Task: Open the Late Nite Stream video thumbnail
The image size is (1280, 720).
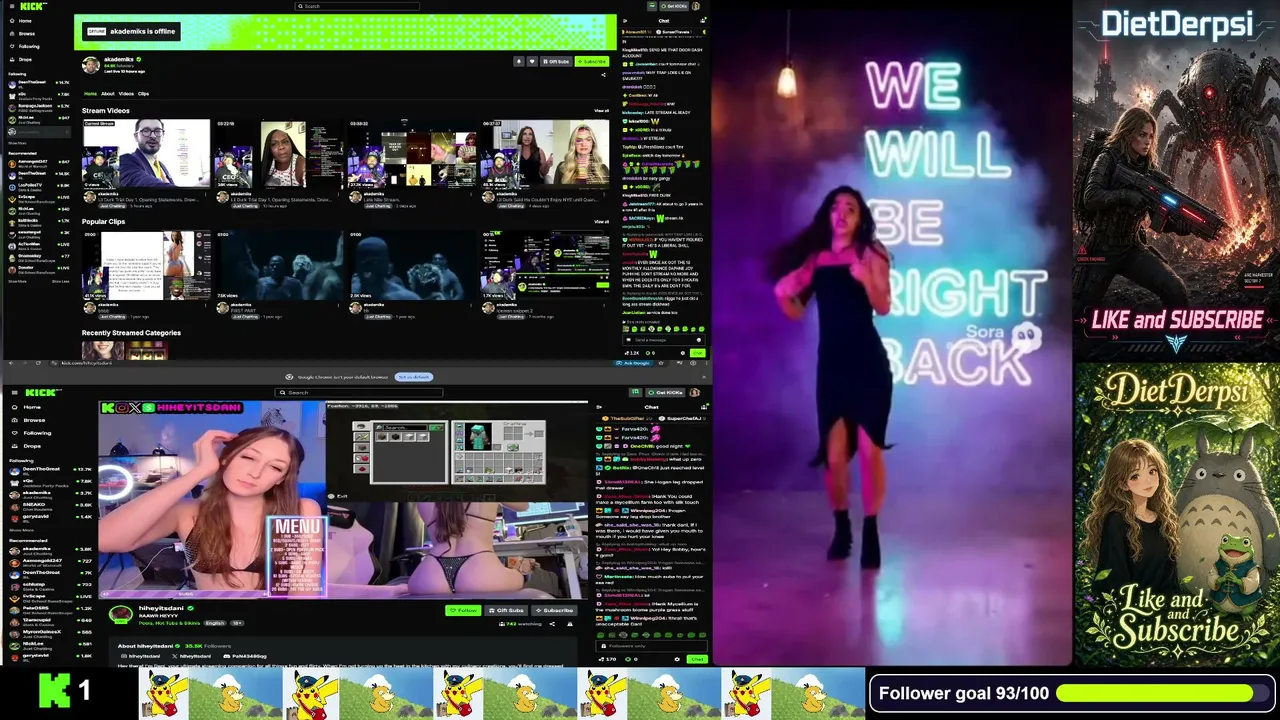Action: point(412,153)
